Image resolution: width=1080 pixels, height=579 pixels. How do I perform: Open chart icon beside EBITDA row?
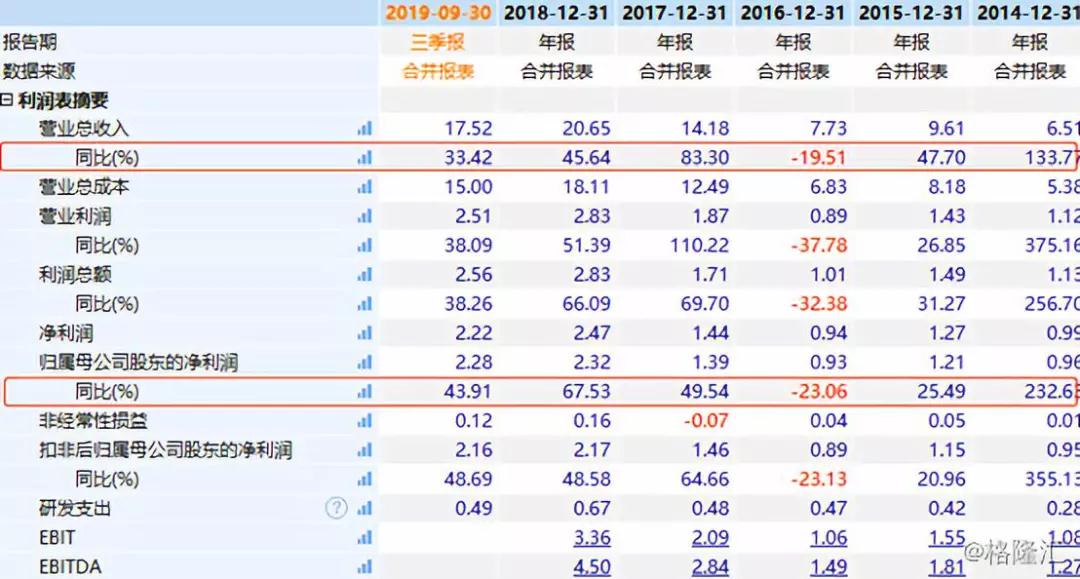[x=364, y=567]
